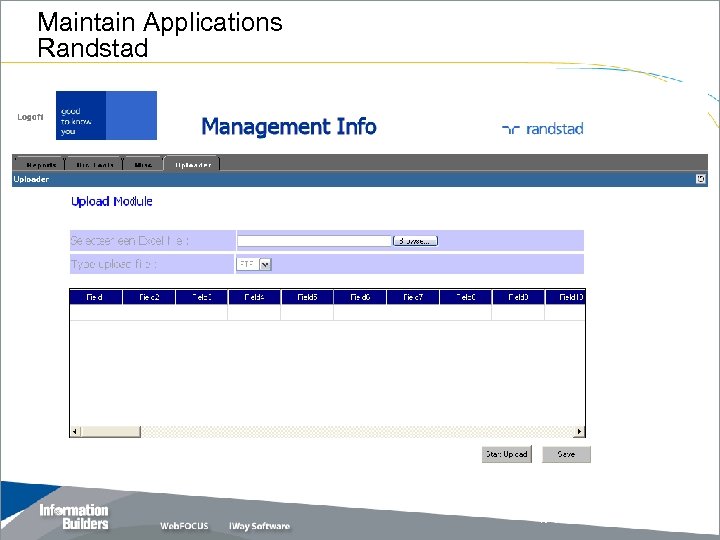Click the Logoff link

click(30, 117)
